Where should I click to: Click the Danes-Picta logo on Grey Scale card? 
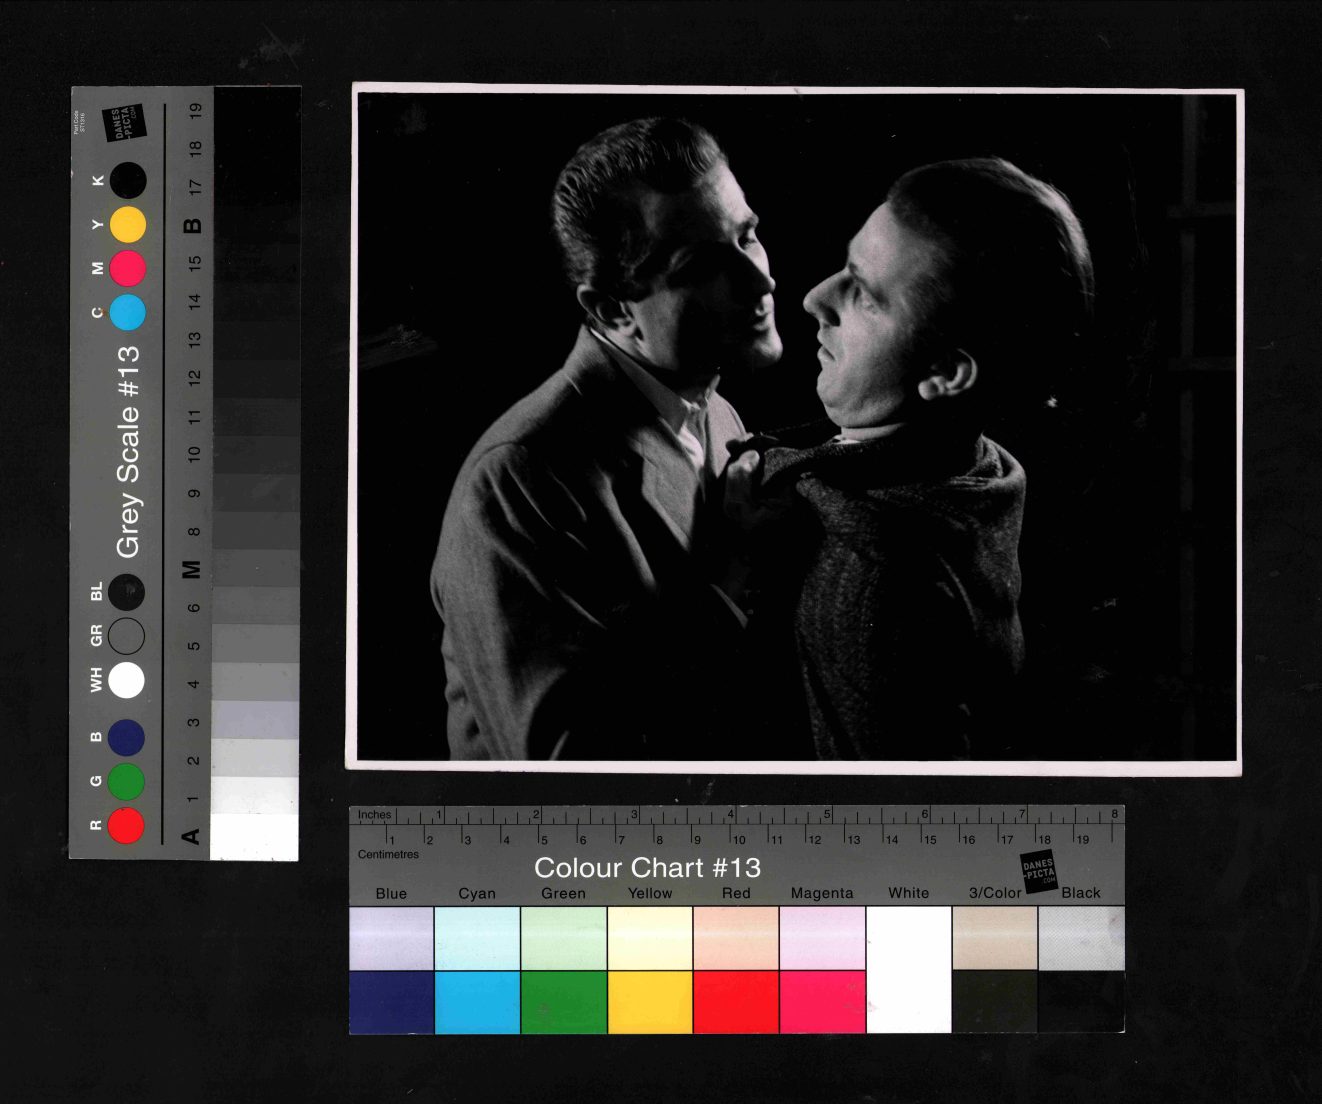(125, 124)
